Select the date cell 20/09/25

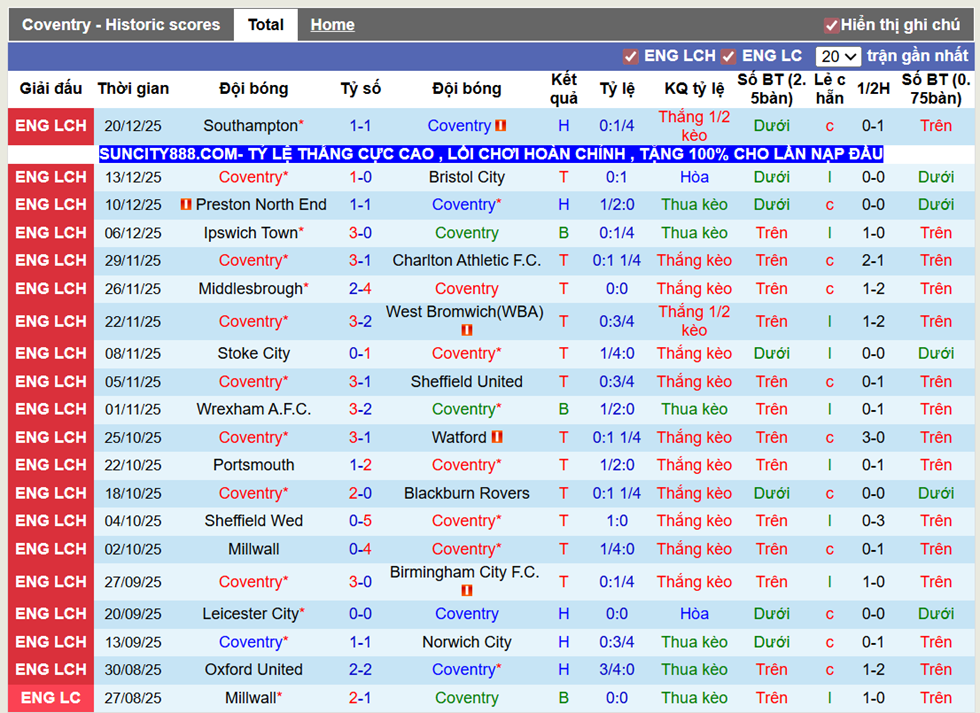133,614
